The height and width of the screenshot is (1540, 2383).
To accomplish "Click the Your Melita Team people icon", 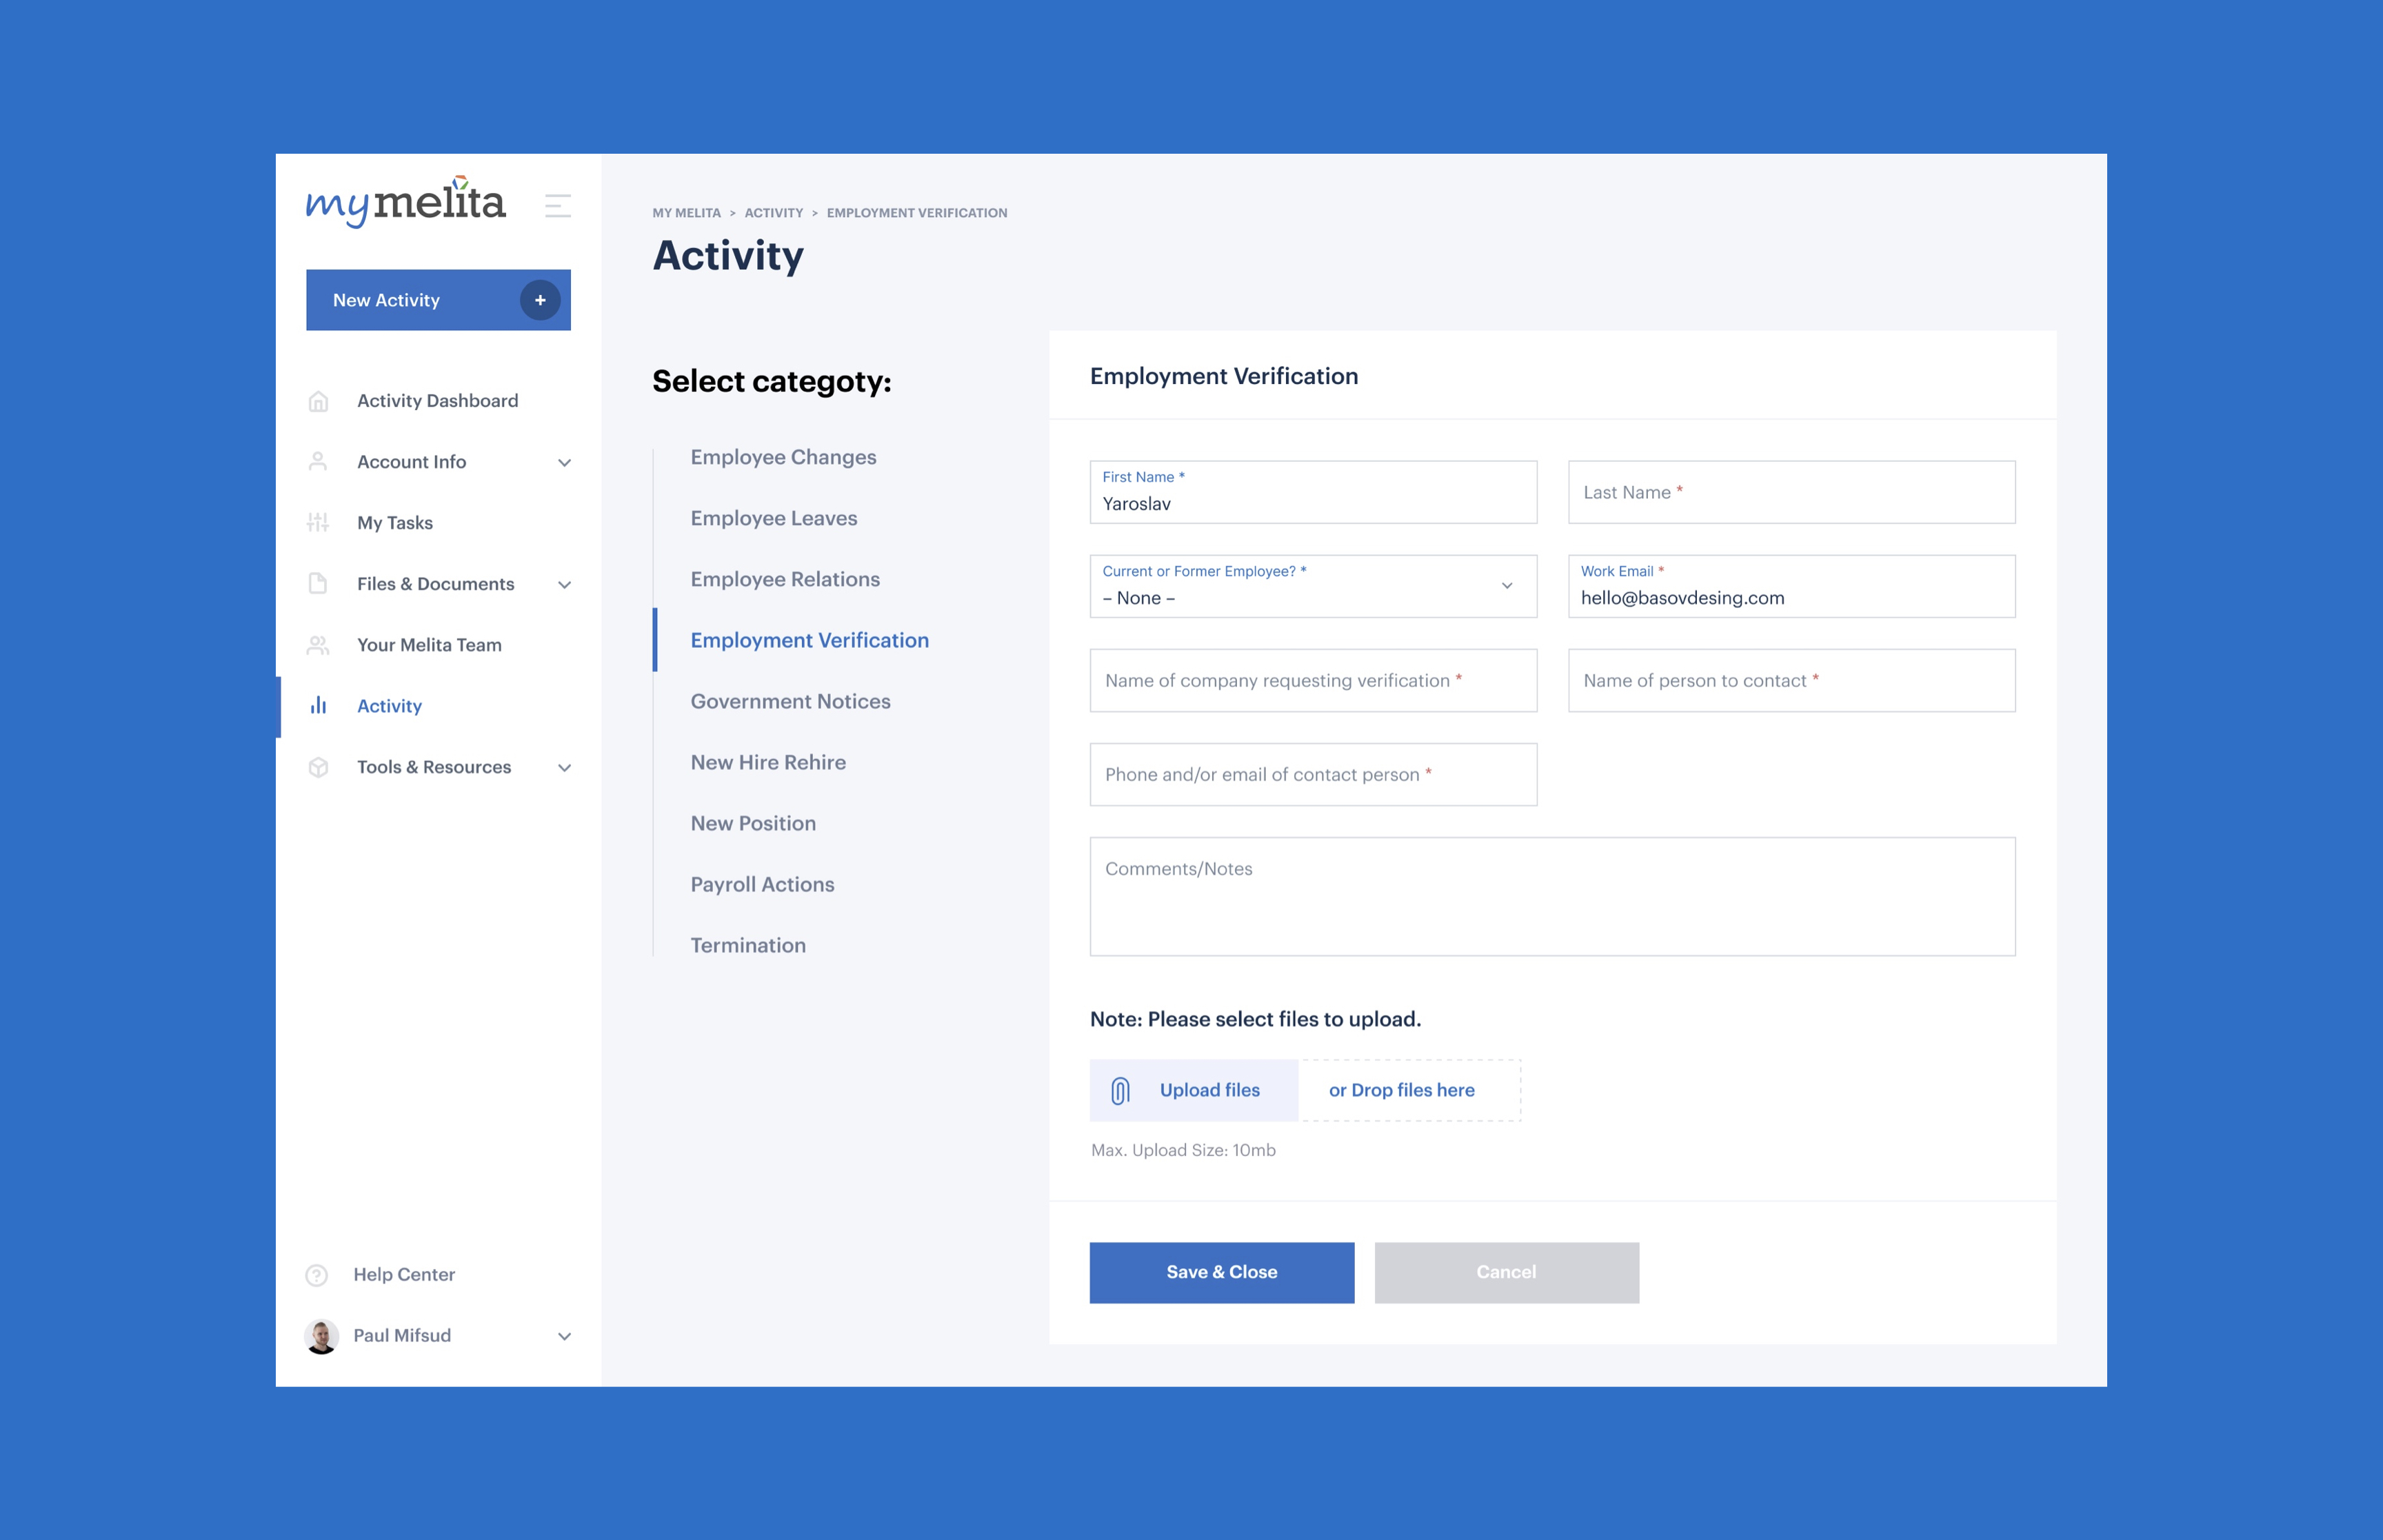I will 318,645.
